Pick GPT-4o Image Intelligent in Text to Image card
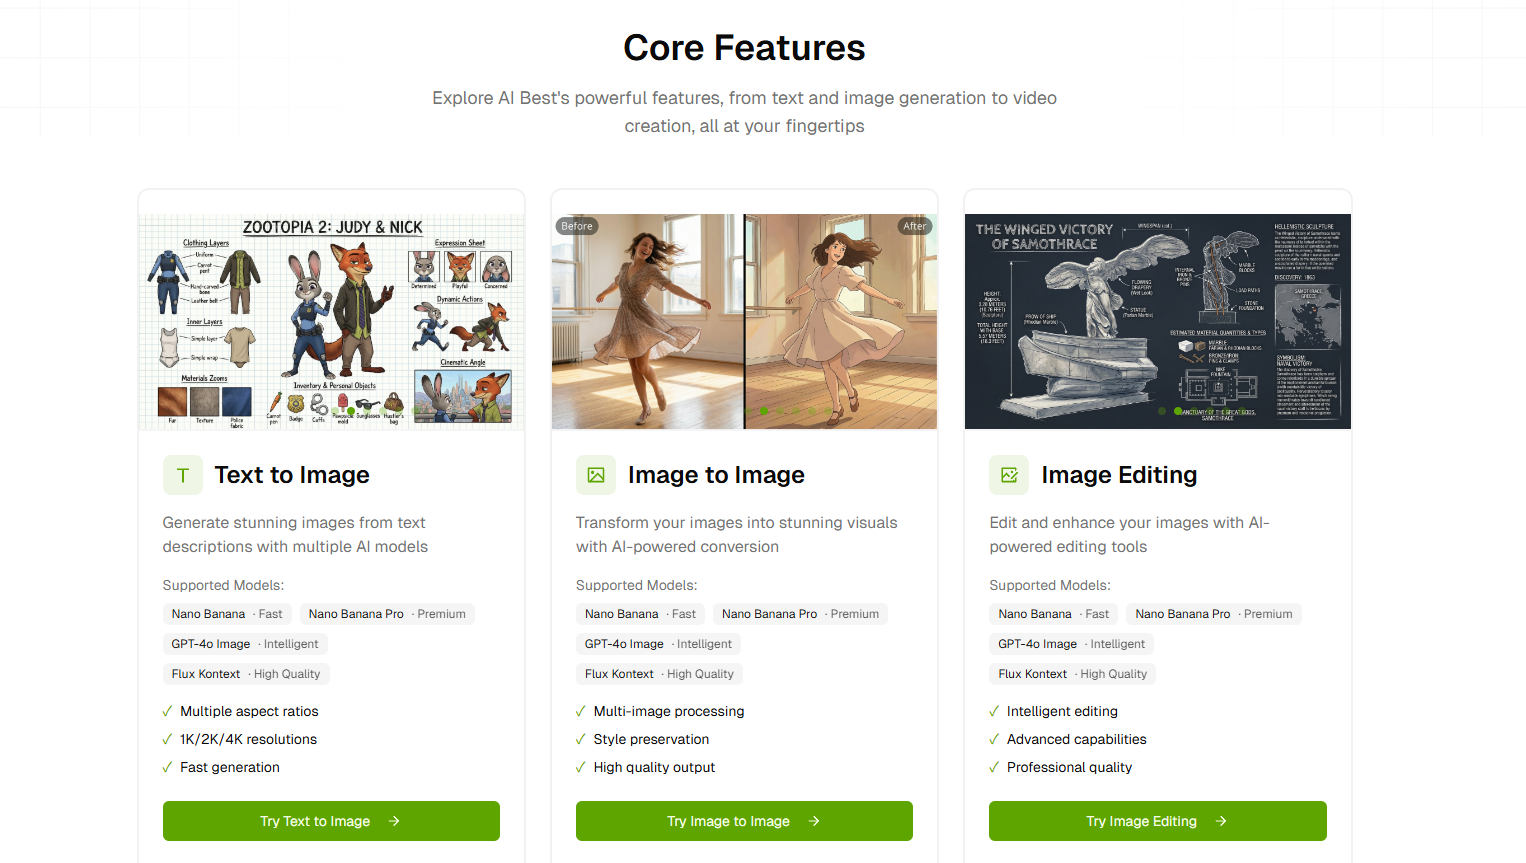Screen dimensions: 1526x863 [x=245, y=644]
